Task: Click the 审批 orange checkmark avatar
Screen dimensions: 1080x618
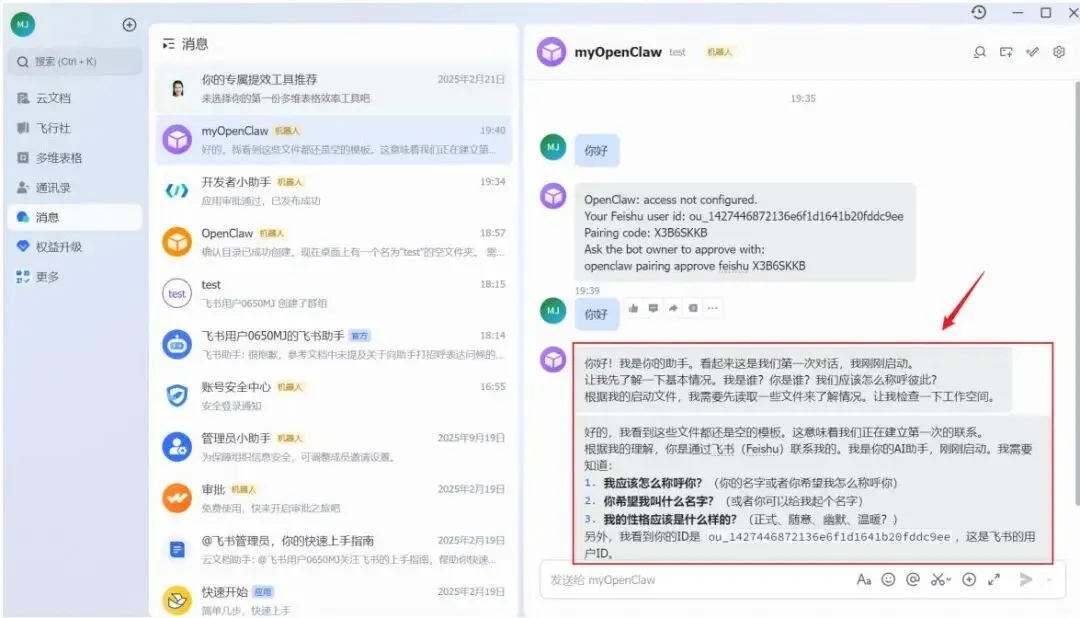Action: point(177,498)
